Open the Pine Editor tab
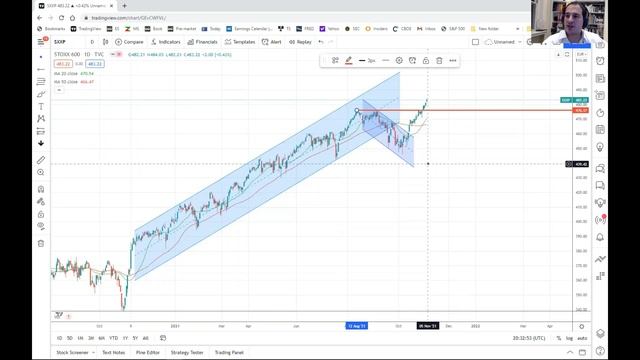This screenshot has width=640, height=360. click(x=147, y=352)
